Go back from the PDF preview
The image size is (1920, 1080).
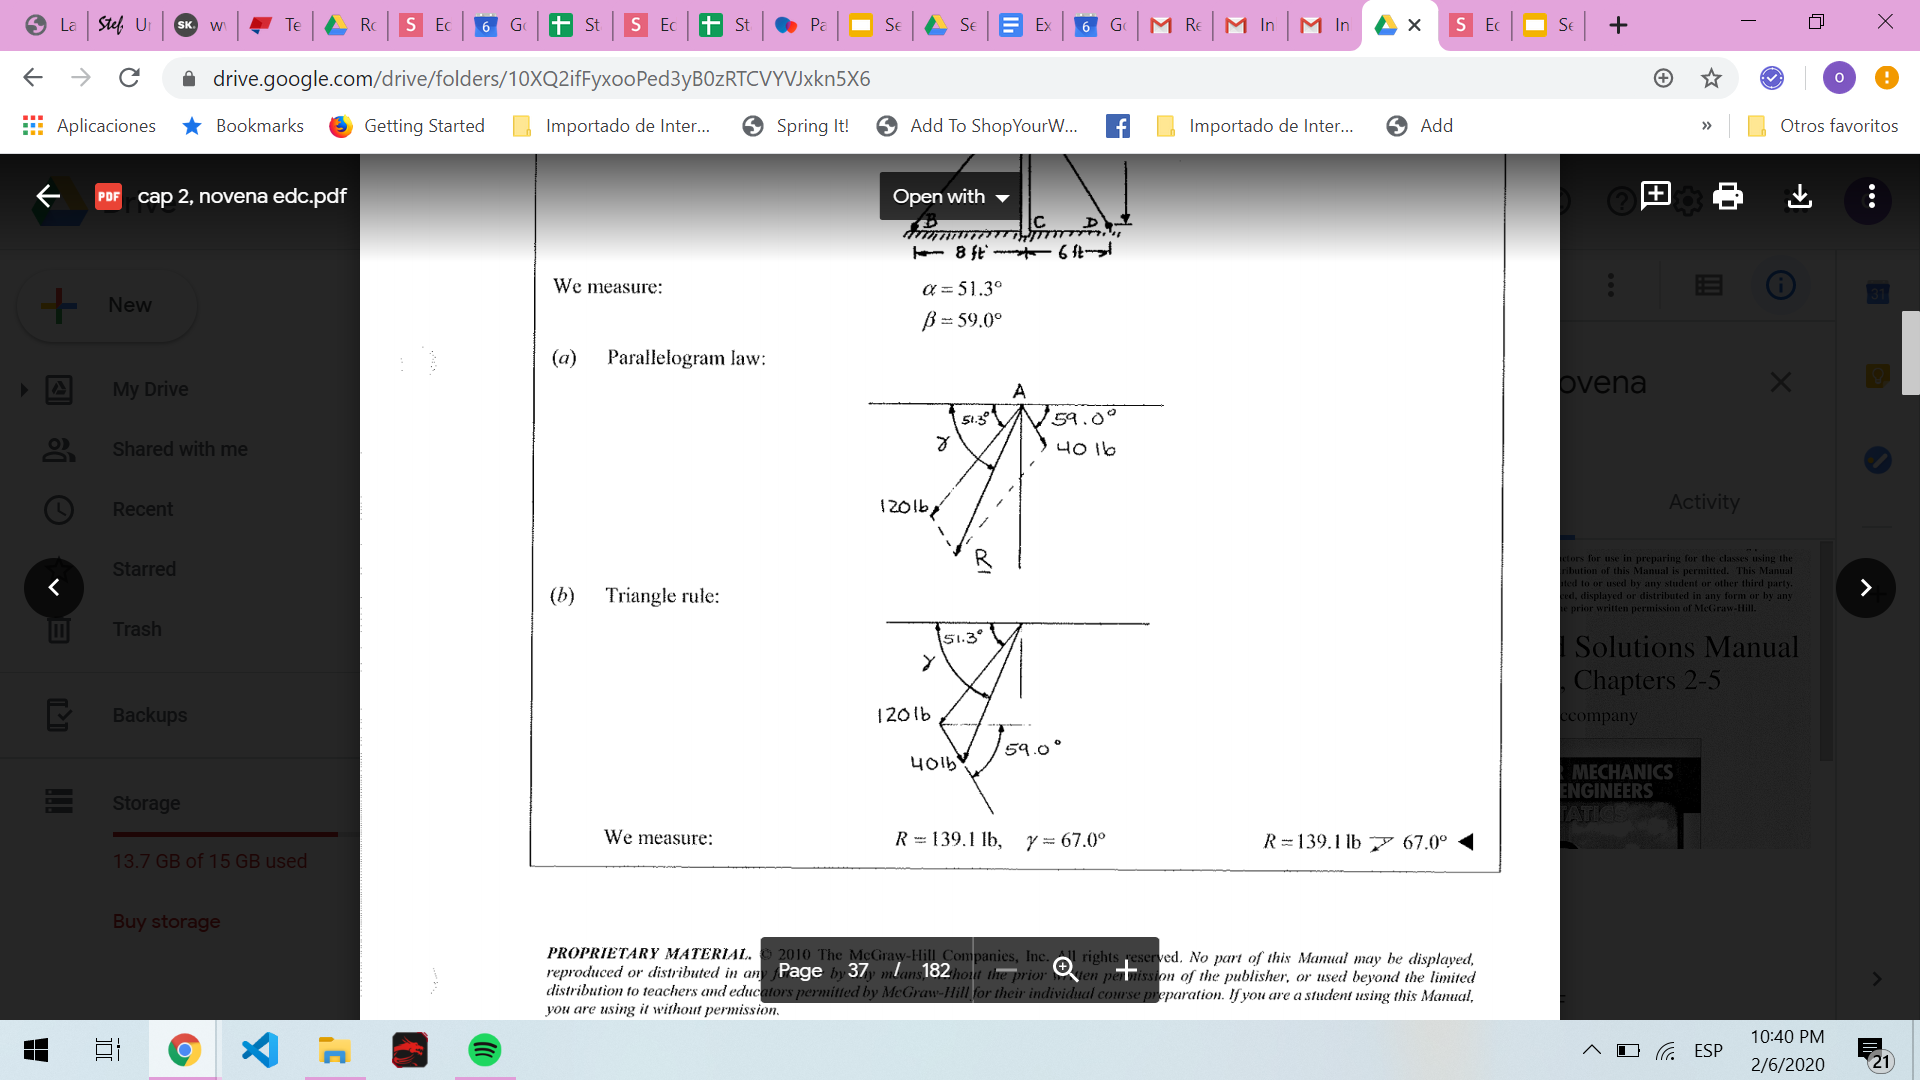pyautogui.click(x=48, y=196)
